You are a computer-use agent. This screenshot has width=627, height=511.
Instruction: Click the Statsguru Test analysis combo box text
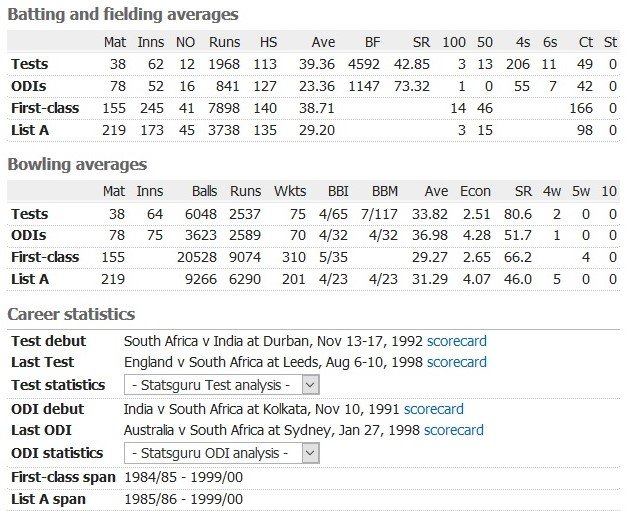[x=211, y=385]
